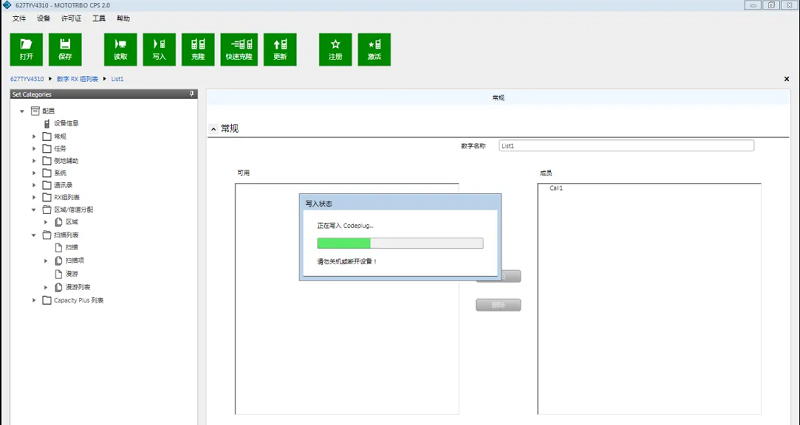Image resolution: width=800 pixels, height=425 pixels.
Task: Select Cal1 in the 成员 list
Action: [556, 188]
